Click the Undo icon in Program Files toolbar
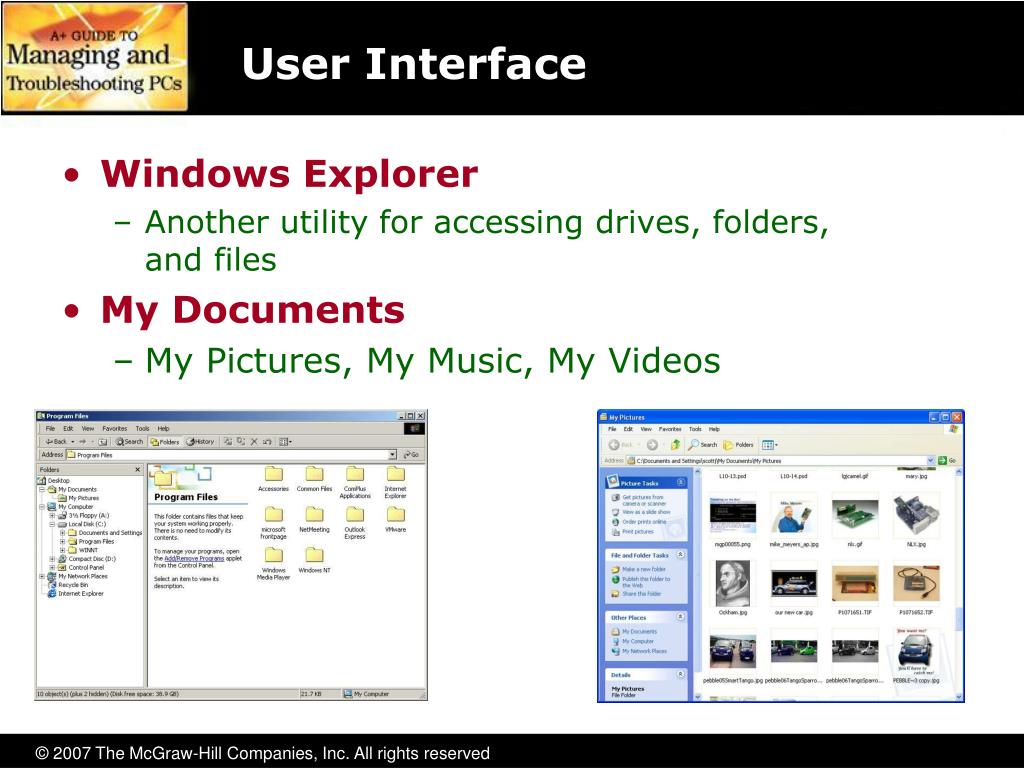Image resolution: width=1024 pixels, height=768 pixels. click(267, 441)
